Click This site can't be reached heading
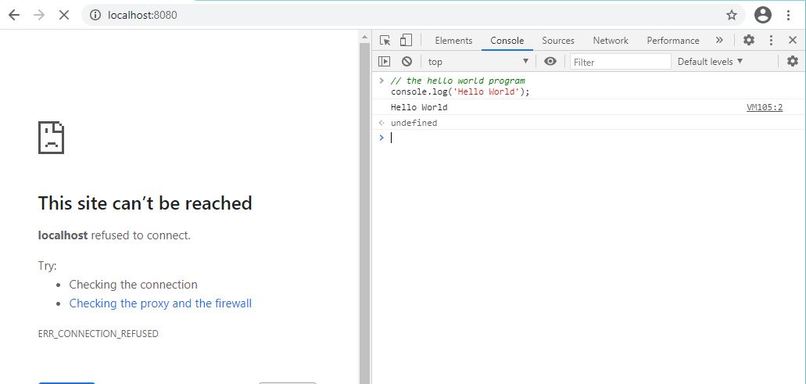This screenshot has width=806, height=384. (145, 203)
